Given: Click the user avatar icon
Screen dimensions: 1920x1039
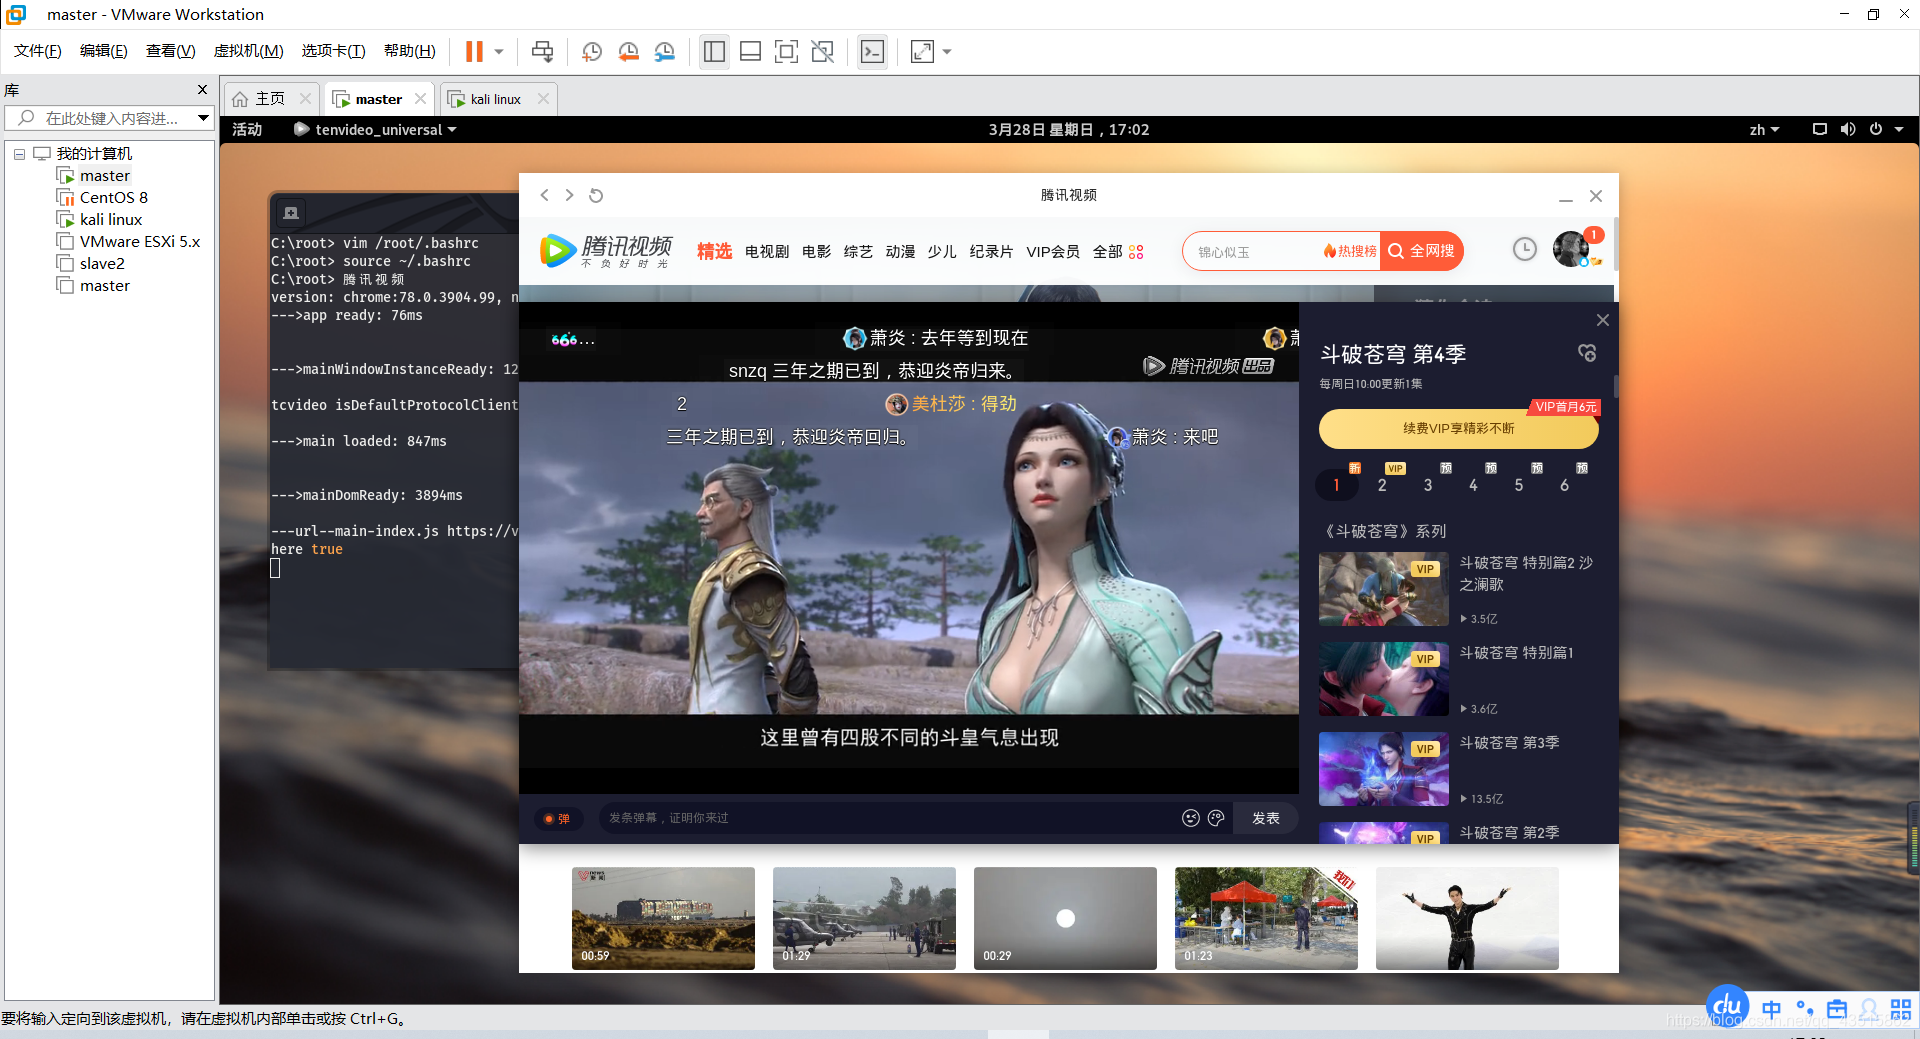Looking at the screenshot, I should point(1571,249).
